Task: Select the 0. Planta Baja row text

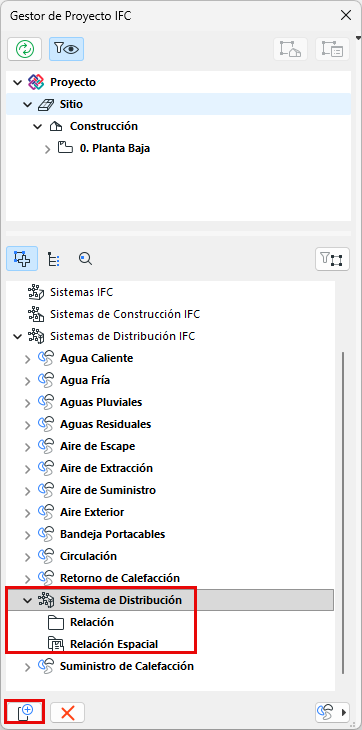Action: click(x=115, y=149)
